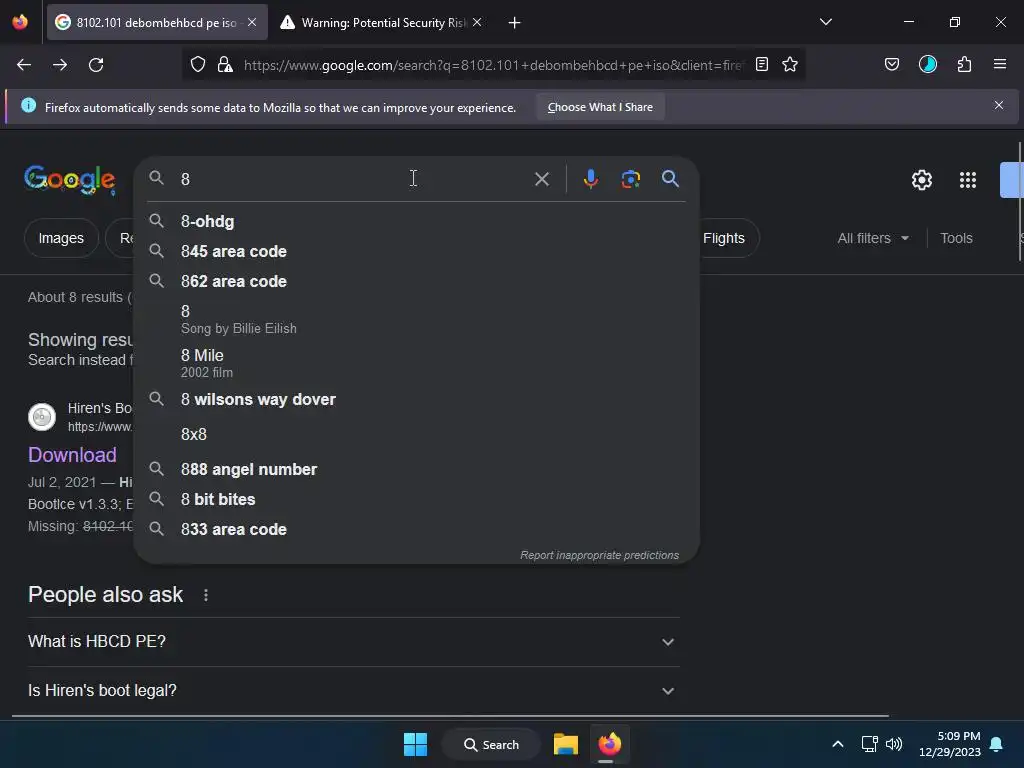This screenshot has height=768, width=1024.
Task: Toggle reader view in address bar
Action: click(x=761, y=64)
